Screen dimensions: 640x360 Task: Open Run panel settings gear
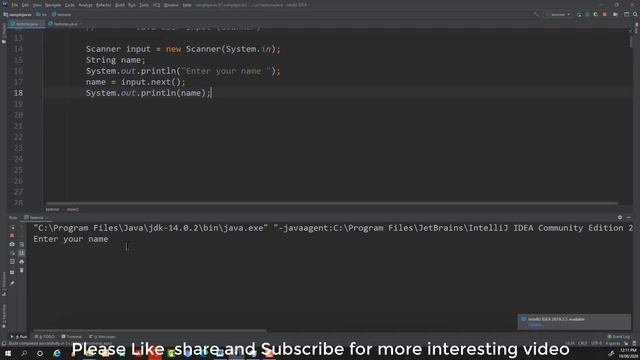[620, 218]
